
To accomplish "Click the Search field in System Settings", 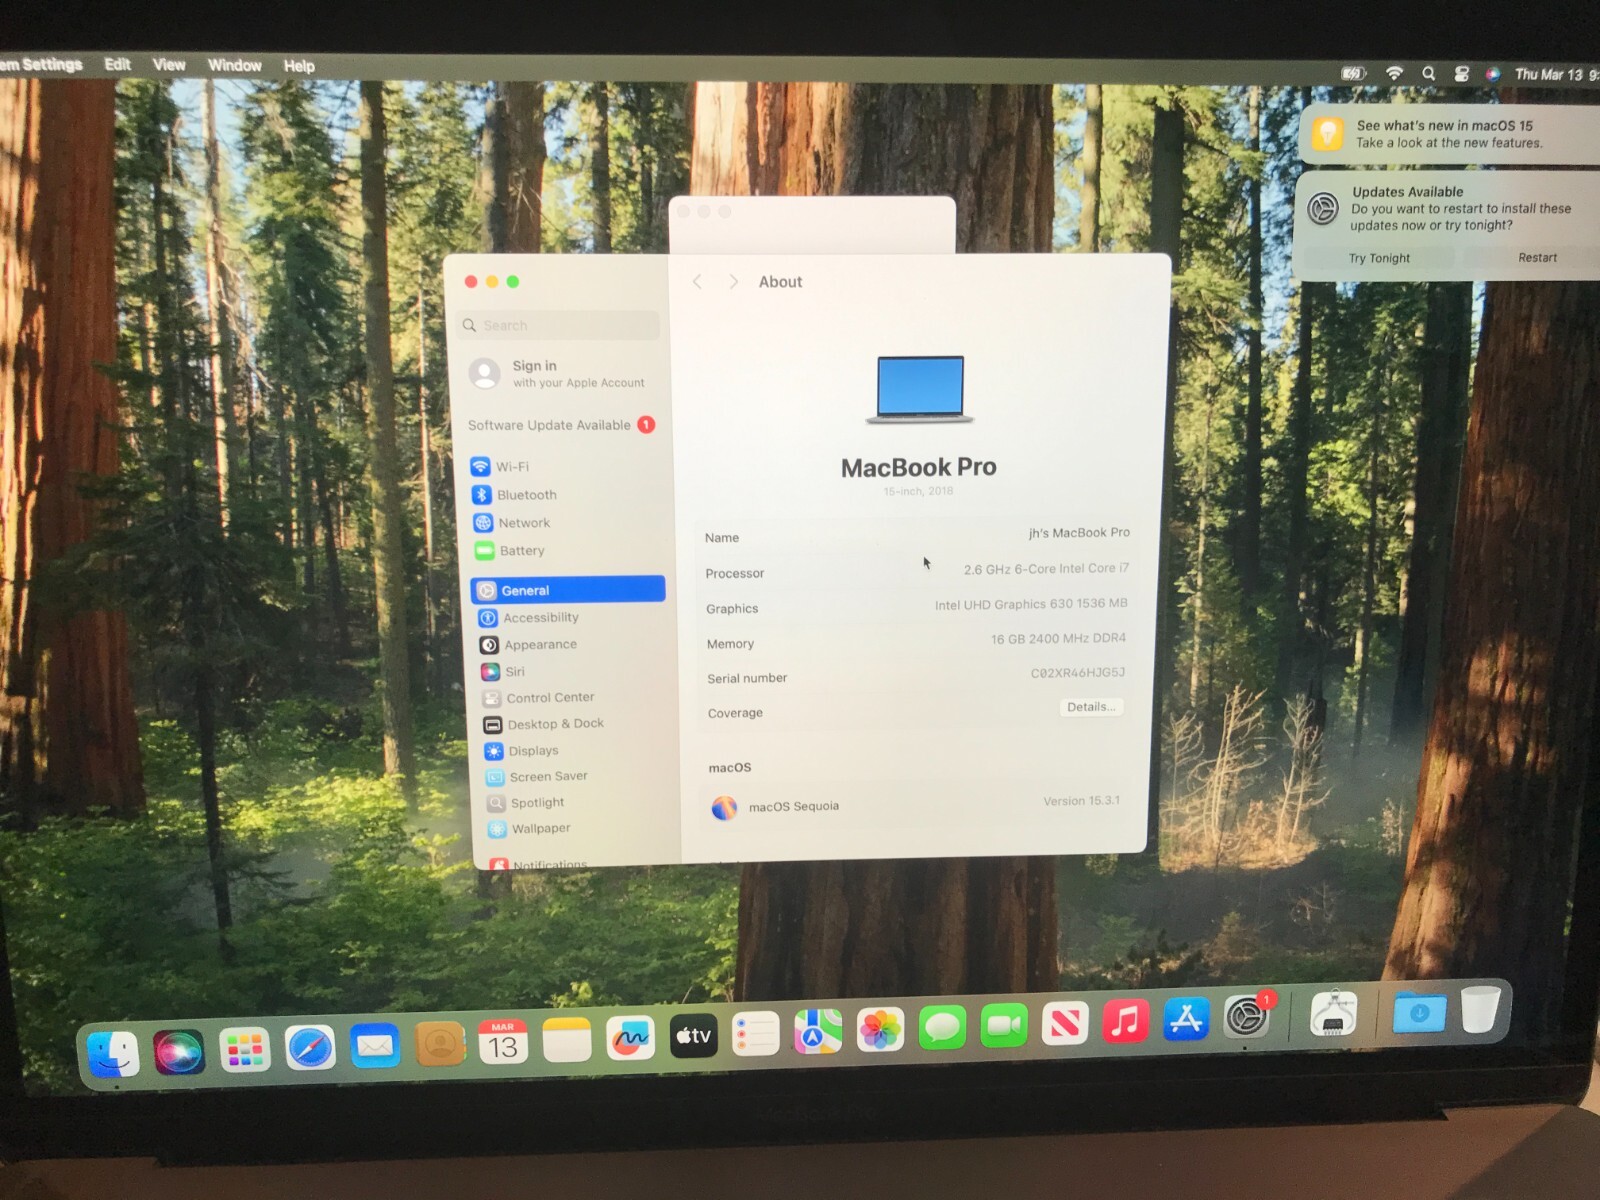I will click(557, 324).
